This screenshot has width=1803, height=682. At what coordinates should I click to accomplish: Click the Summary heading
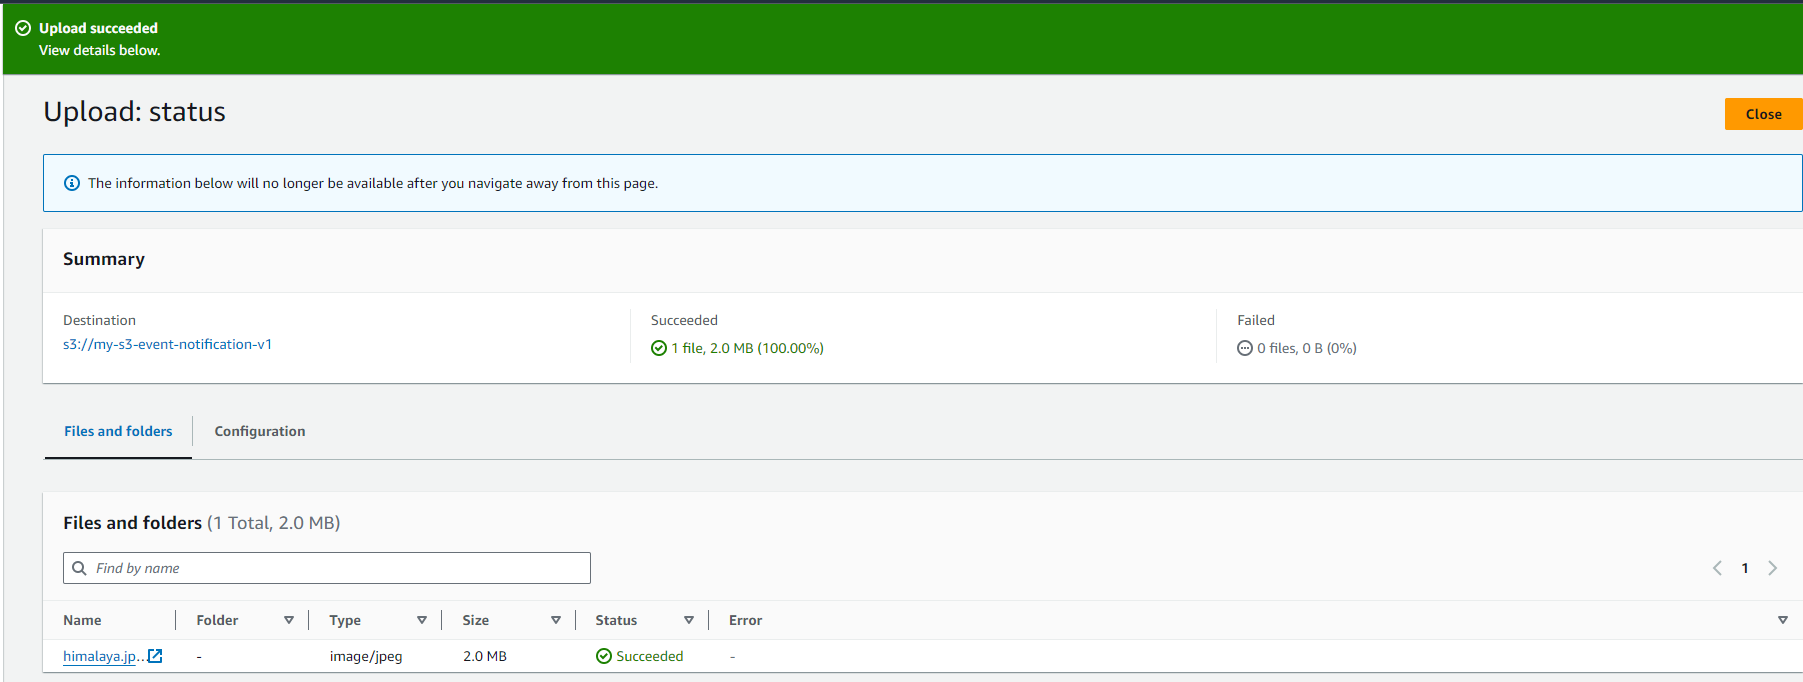coord(104,259)
